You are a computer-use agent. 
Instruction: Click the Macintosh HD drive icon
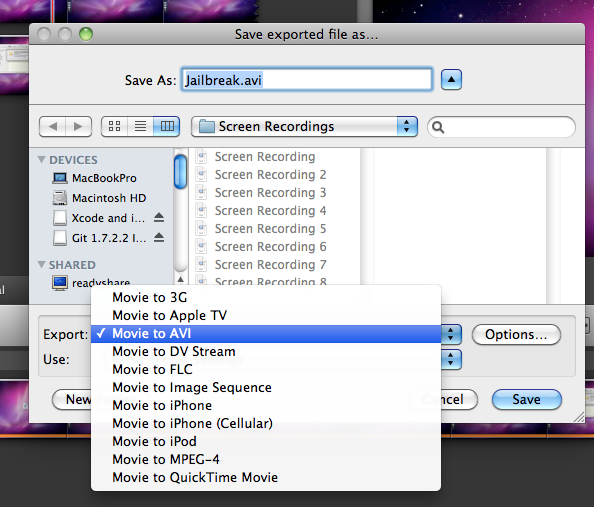(60, 198)
